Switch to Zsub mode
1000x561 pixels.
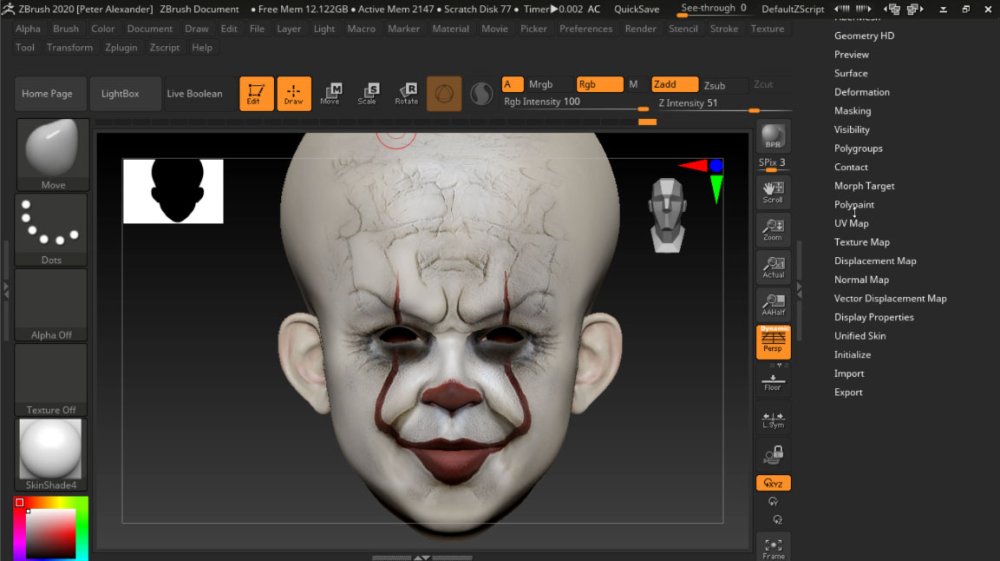(x=714, y=85)
